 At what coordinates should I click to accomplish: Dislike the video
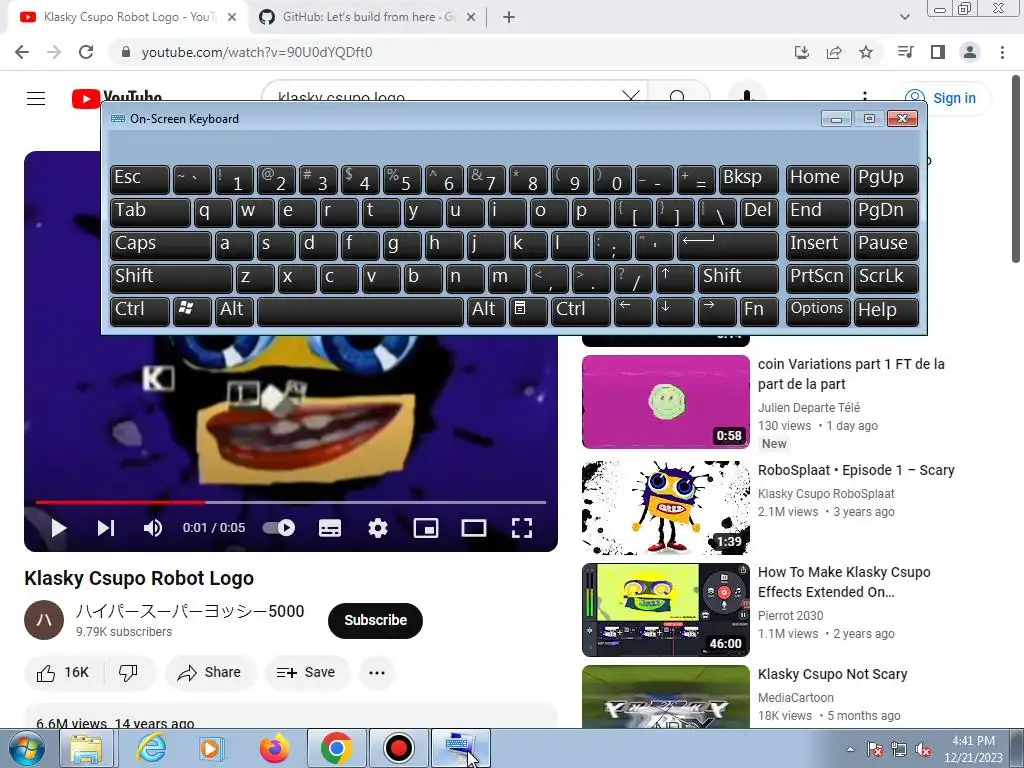click(129, 673)
